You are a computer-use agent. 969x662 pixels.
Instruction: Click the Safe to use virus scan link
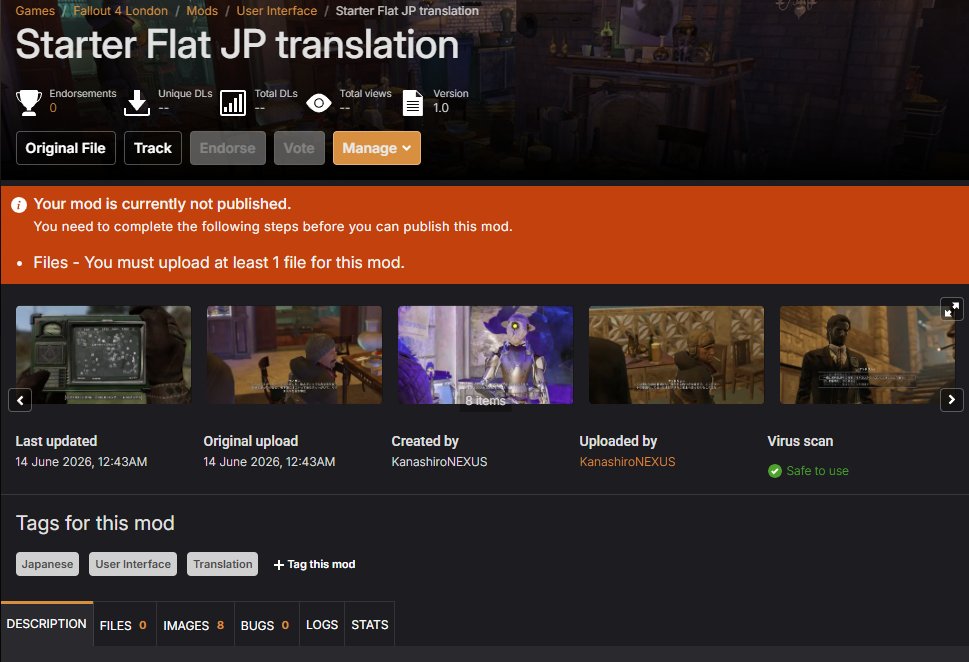pos(817,471)
